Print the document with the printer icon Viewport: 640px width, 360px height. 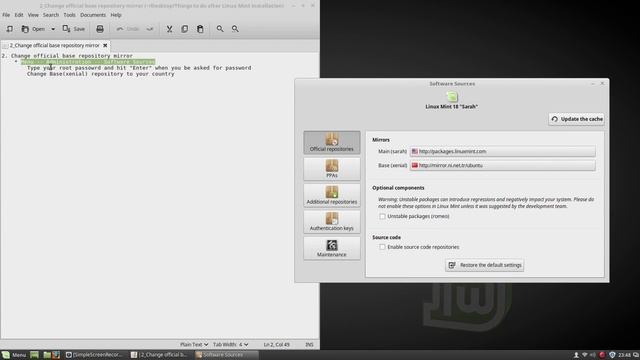click(x=100, y=29)
